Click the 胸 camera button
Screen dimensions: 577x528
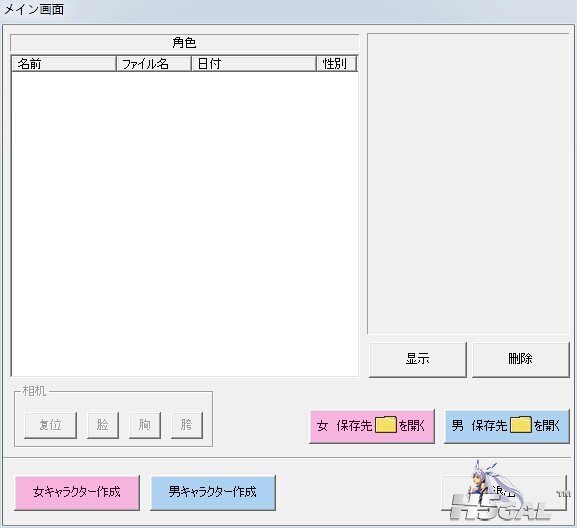pos(145,425)
